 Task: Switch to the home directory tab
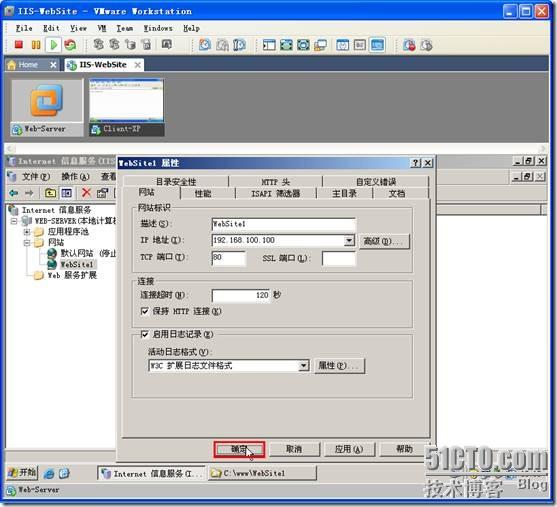[x=344, y=193]
